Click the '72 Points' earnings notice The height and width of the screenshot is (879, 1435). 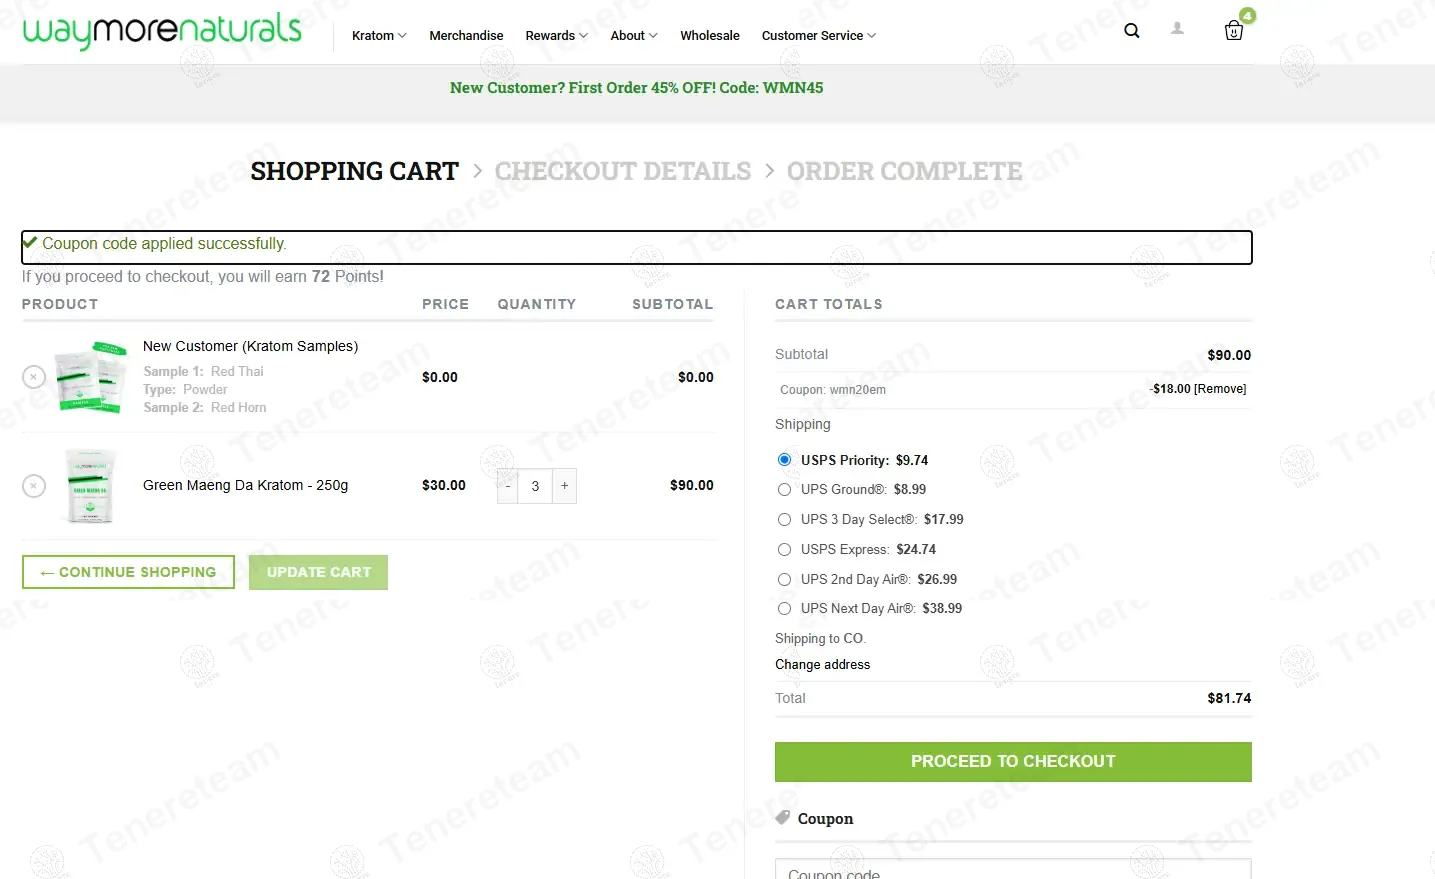point(203,276)
